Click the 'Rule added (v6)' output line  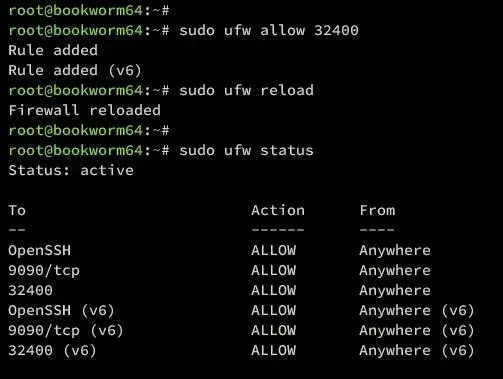click(75, 70)
